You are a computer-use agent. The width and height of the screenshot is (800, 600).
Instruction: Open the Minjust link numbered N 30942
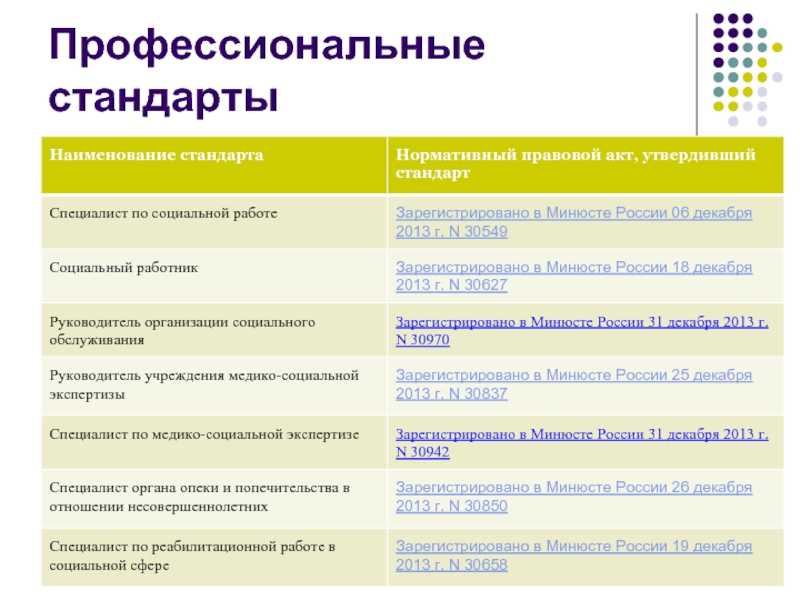click(582, 443)
